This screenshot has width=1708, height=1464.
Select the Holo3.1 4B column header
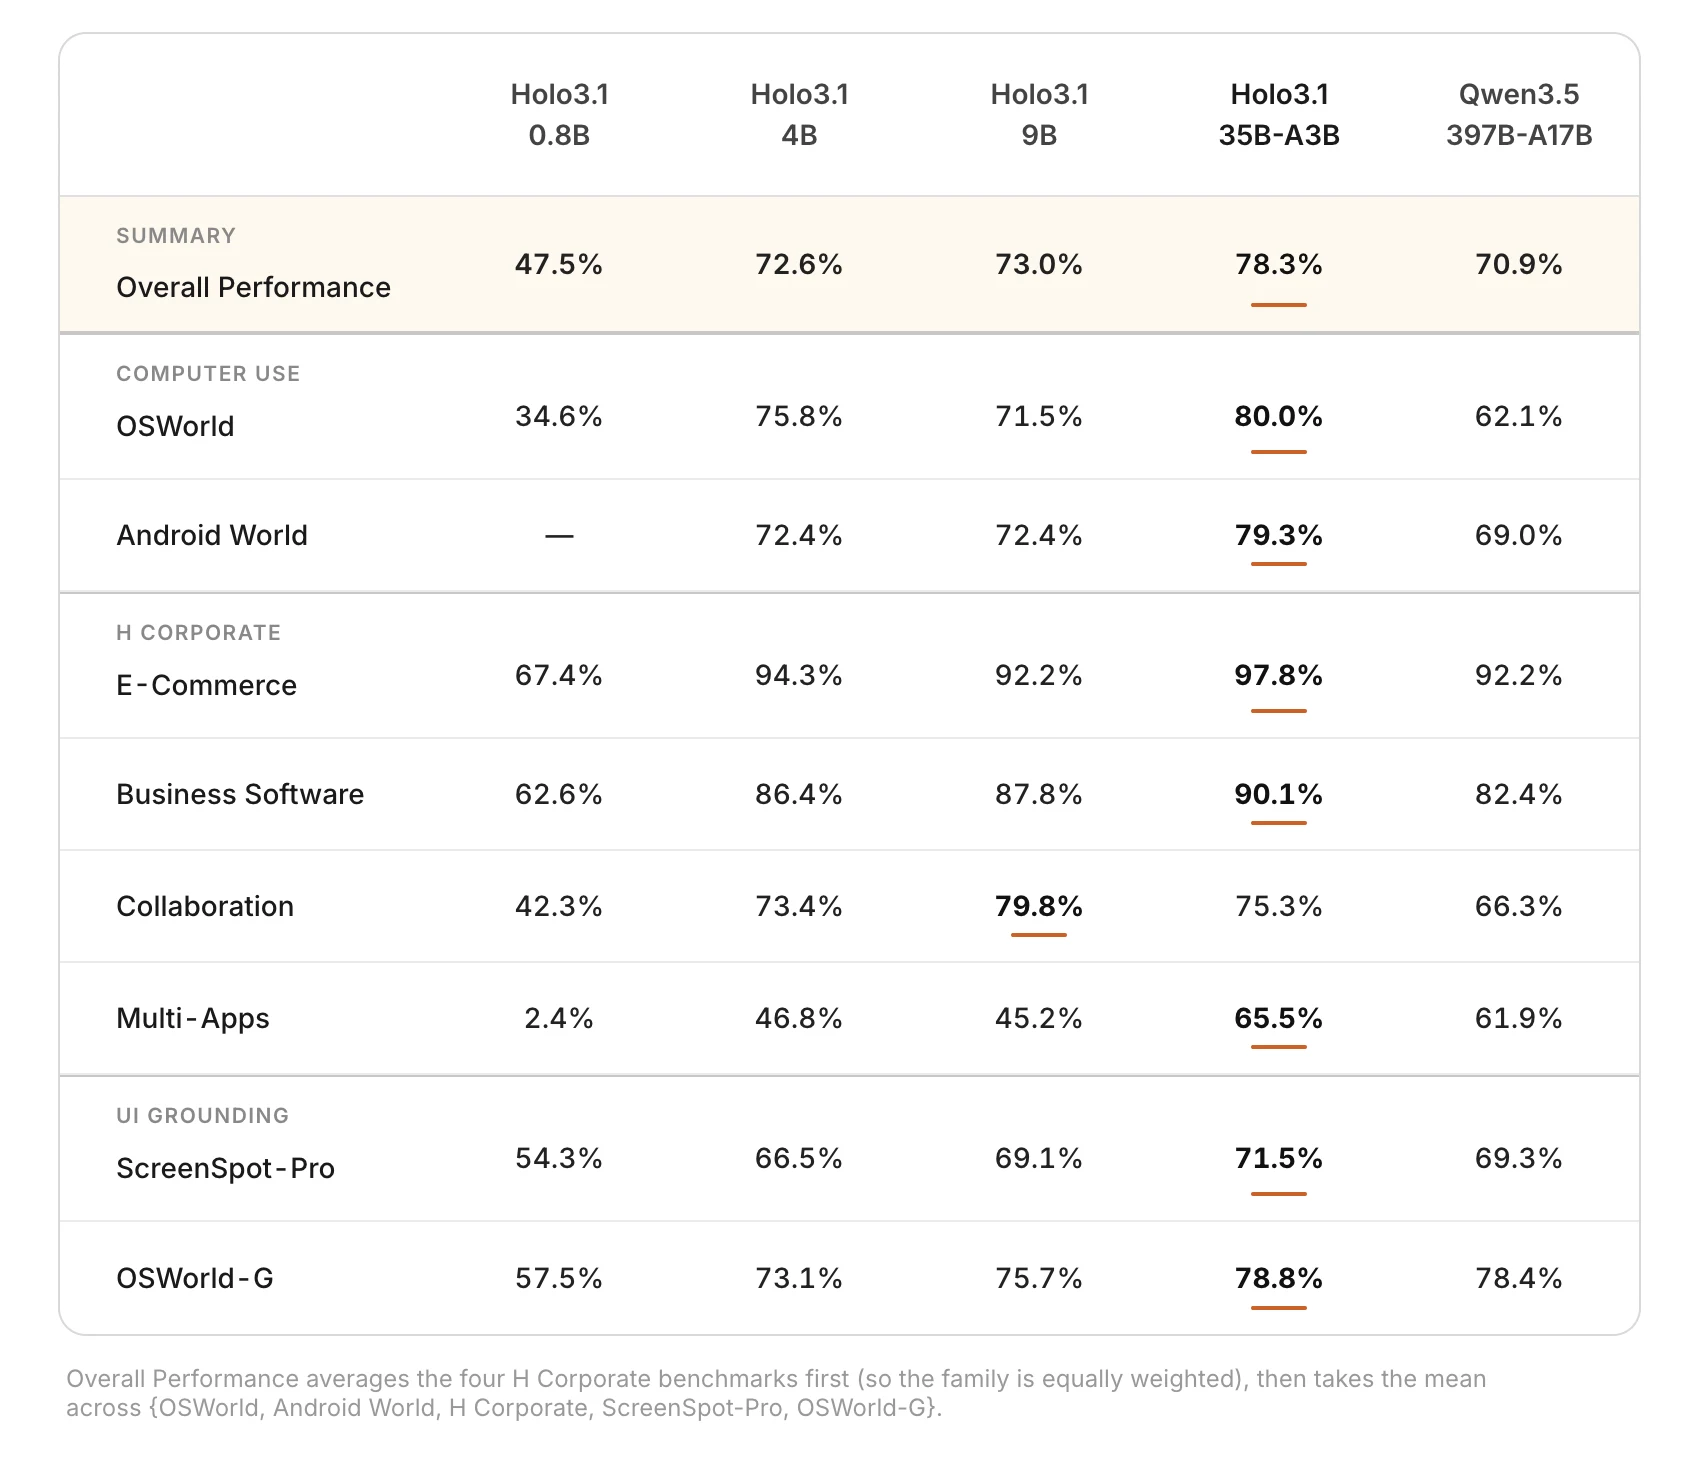tap(799, 114)
